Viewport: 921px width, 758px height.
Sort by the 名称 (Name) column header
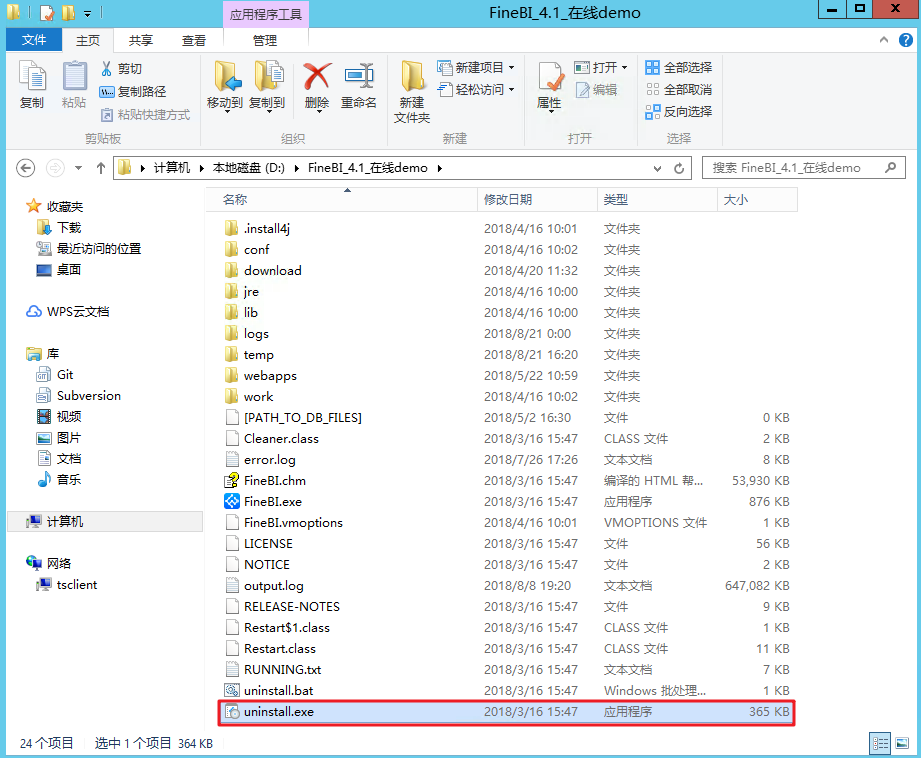coord(342,200)
